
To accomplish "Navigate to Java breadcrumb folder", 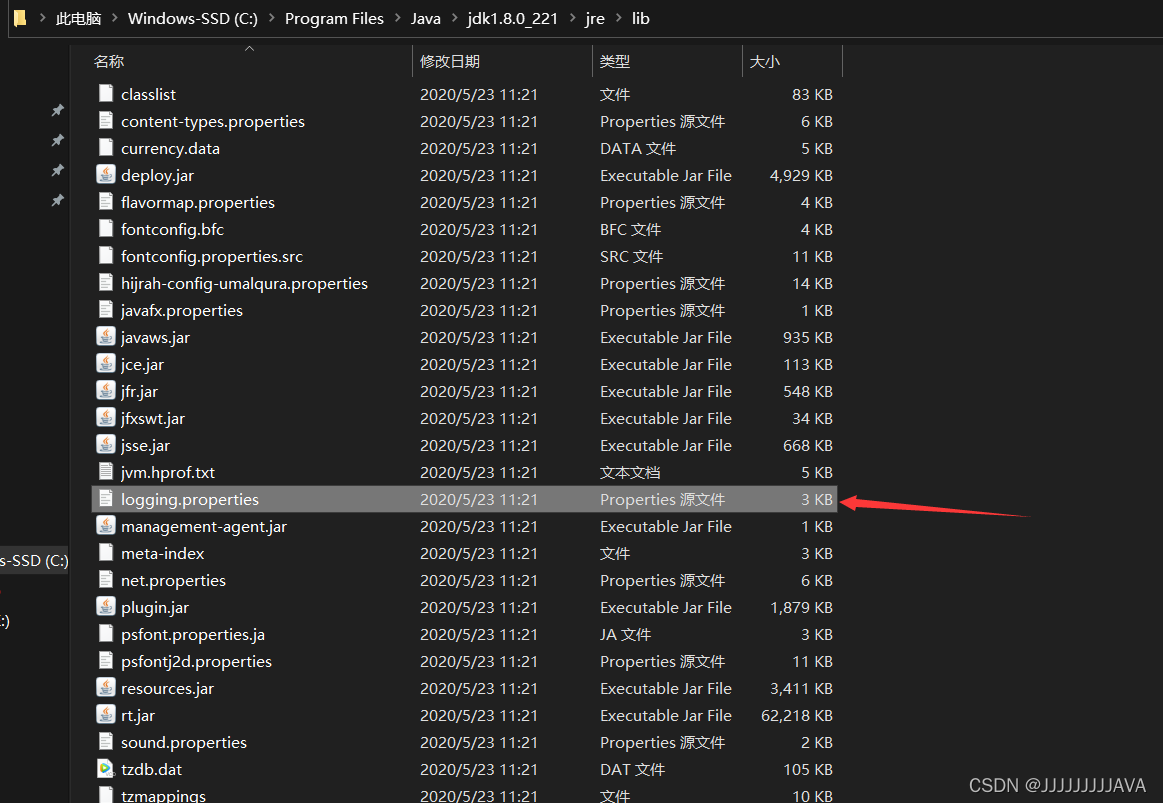I will 426,19.
